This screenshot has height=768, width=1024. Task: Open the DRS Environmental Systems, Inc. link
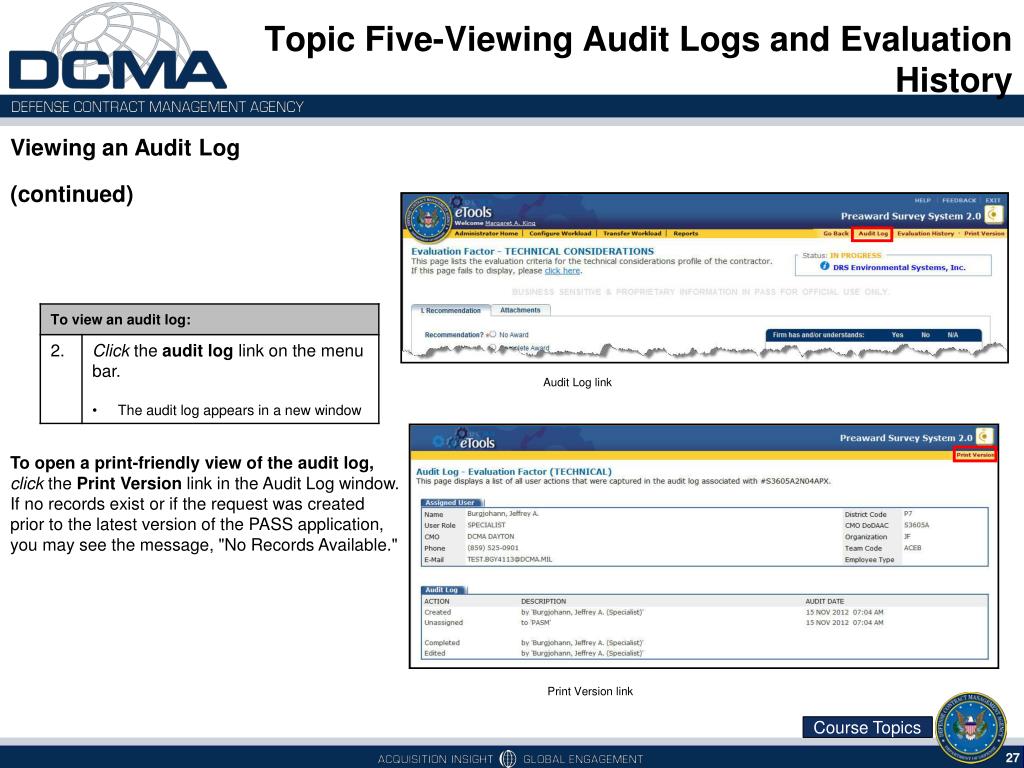899,267
